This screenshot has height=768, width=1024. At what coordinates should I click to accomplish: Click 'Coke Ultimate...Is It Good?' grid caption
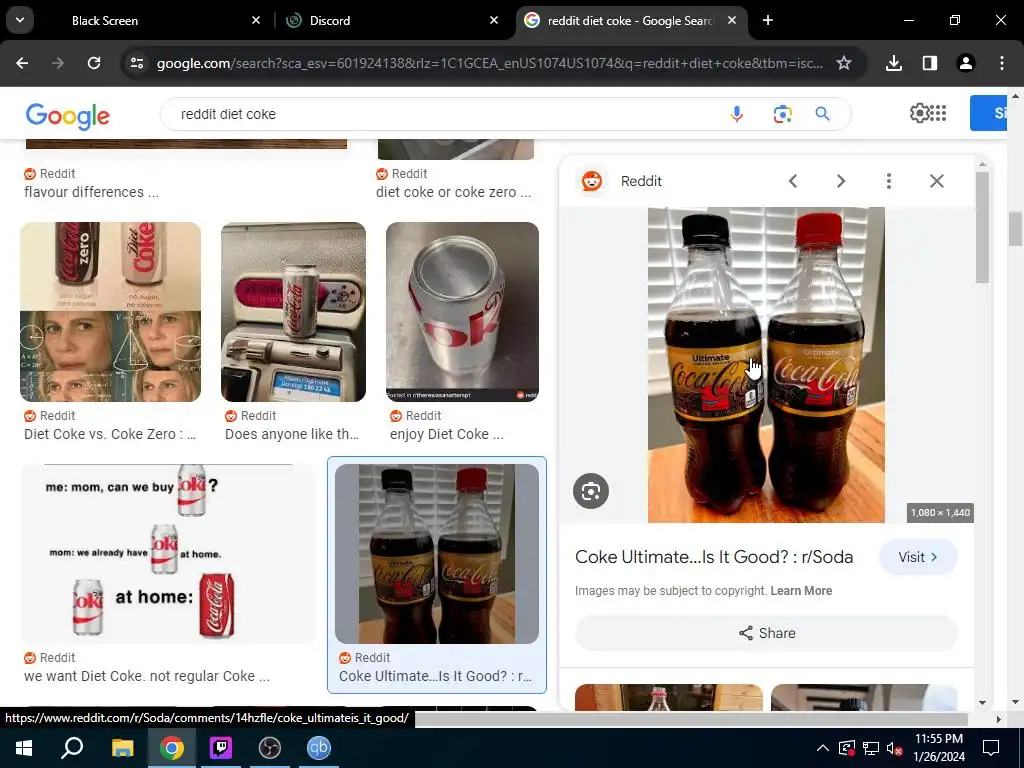(x=435, y=676)
